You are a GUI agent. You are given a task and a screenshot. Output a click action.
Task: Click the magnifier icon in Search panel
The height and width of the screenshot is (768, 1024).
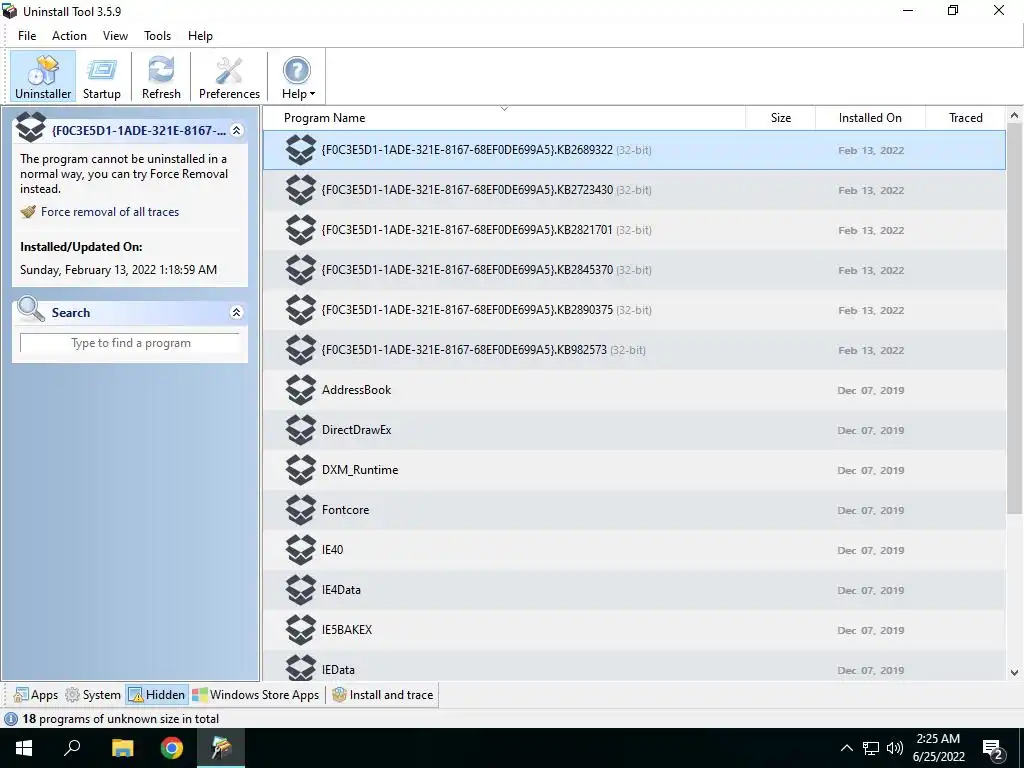pyautogui.click(x=31, y=310)
